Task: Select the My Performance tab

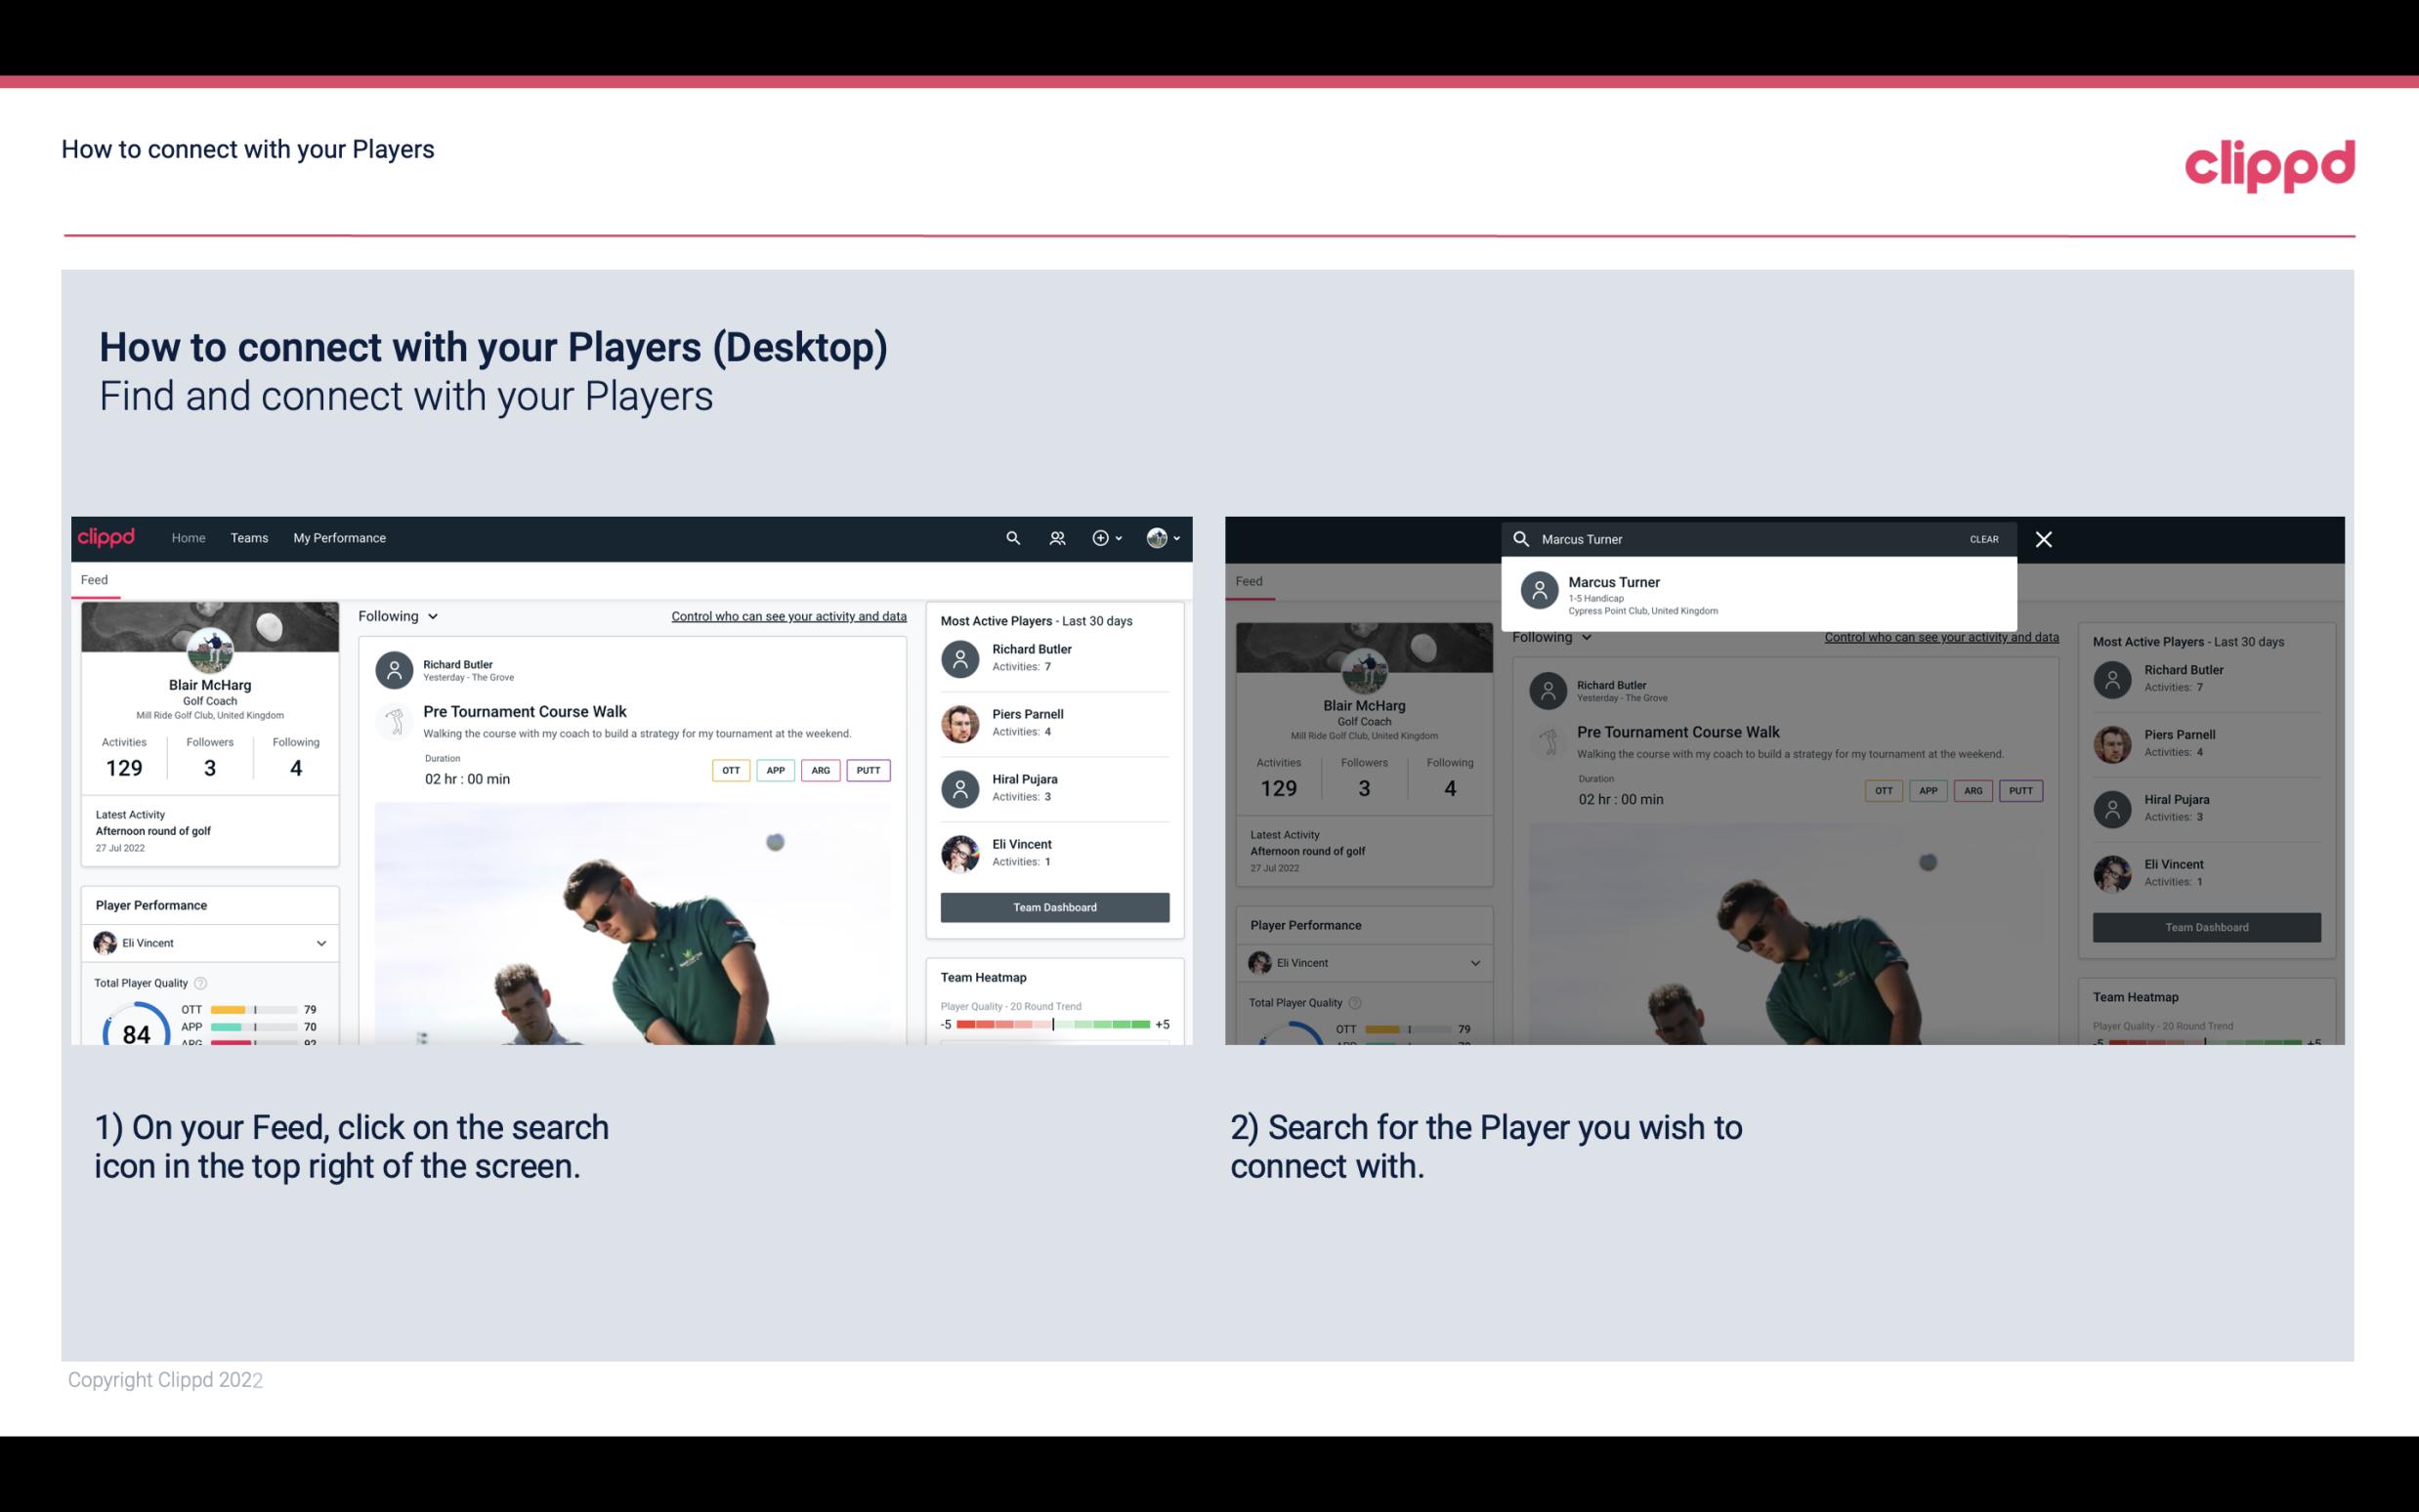Action: pos(338,536)
